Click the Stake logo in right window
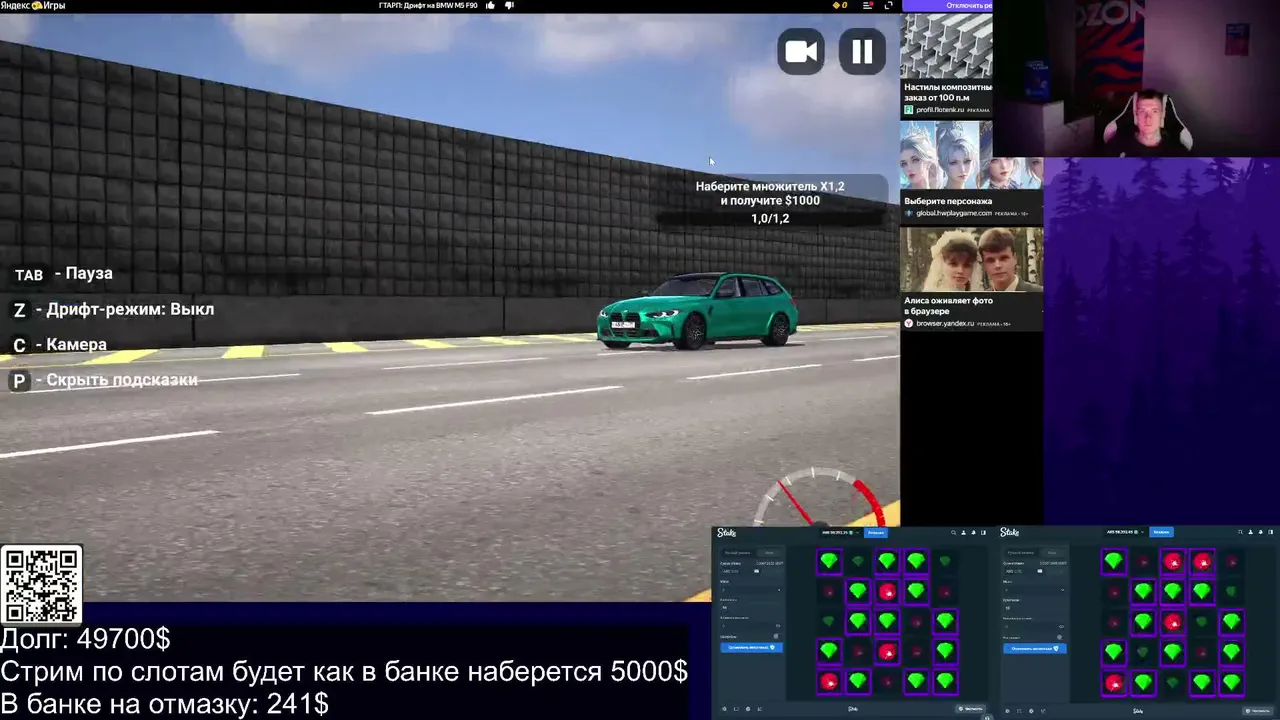 pos(1010,532)
